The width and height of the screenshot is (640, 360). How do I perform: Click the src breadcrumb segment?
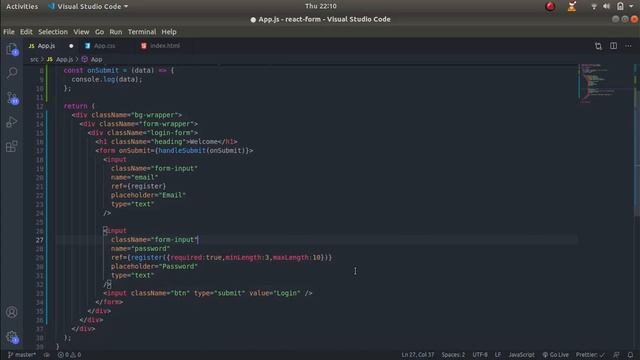(34, 60)
